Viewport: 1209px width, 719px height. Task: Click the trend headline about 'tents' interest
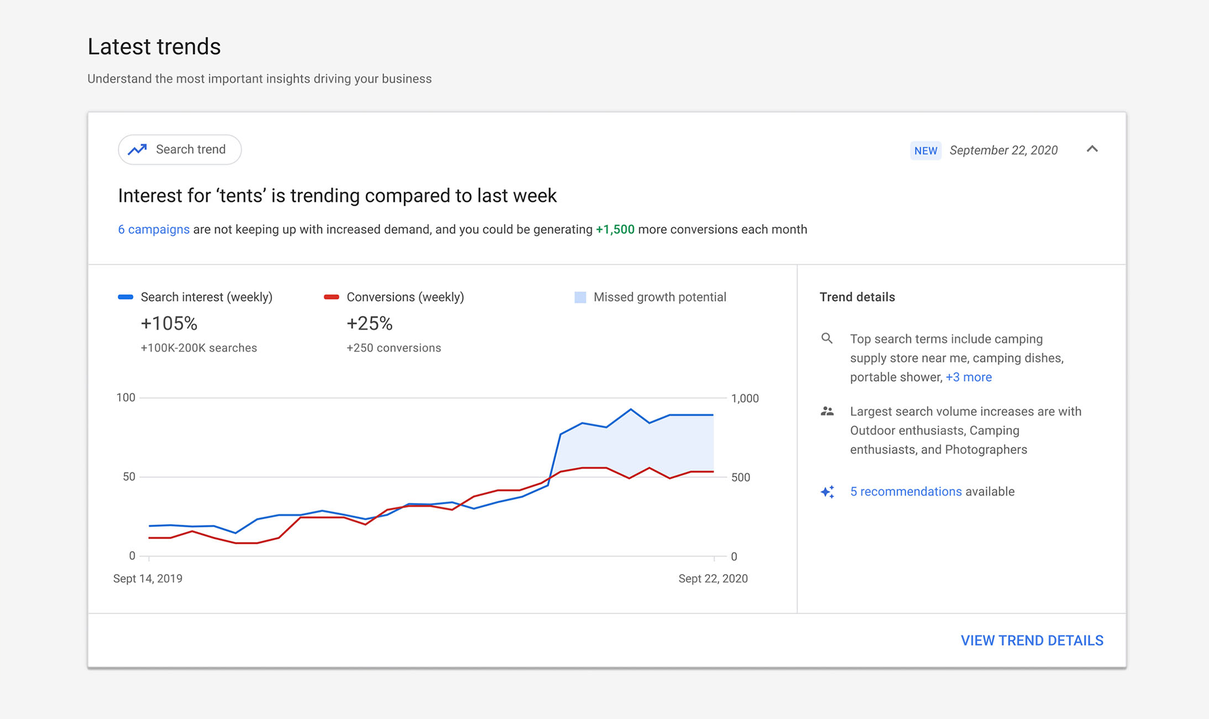pos(337,196)
